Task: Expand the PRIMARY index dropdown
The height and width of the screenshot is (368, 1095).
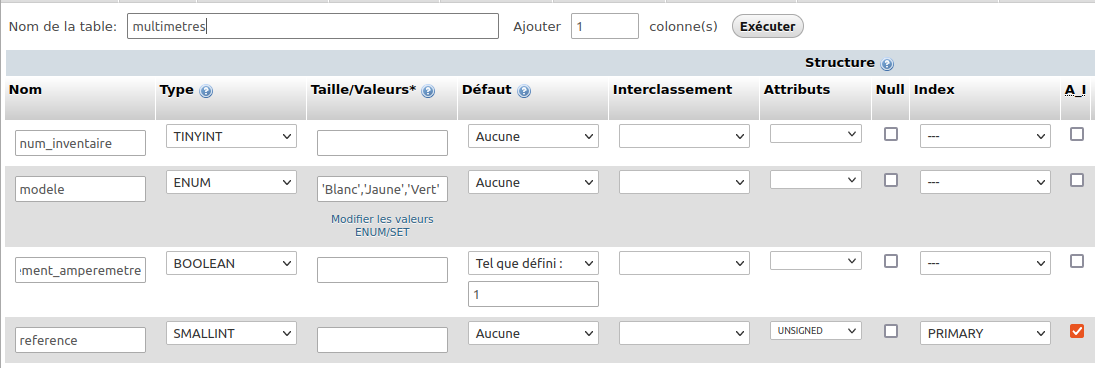Action: click(985, 333)
